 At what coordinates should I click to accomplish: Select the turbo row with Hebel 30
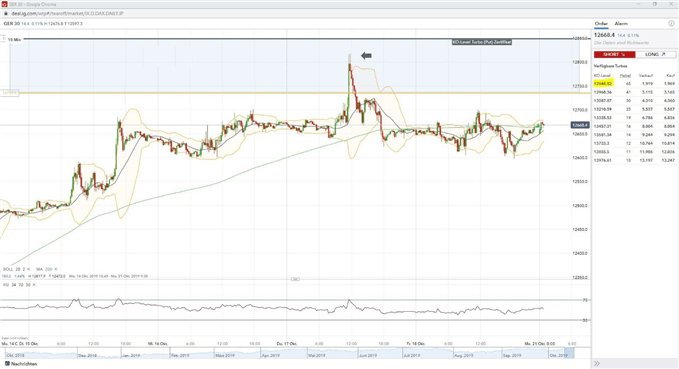point(634,100)
